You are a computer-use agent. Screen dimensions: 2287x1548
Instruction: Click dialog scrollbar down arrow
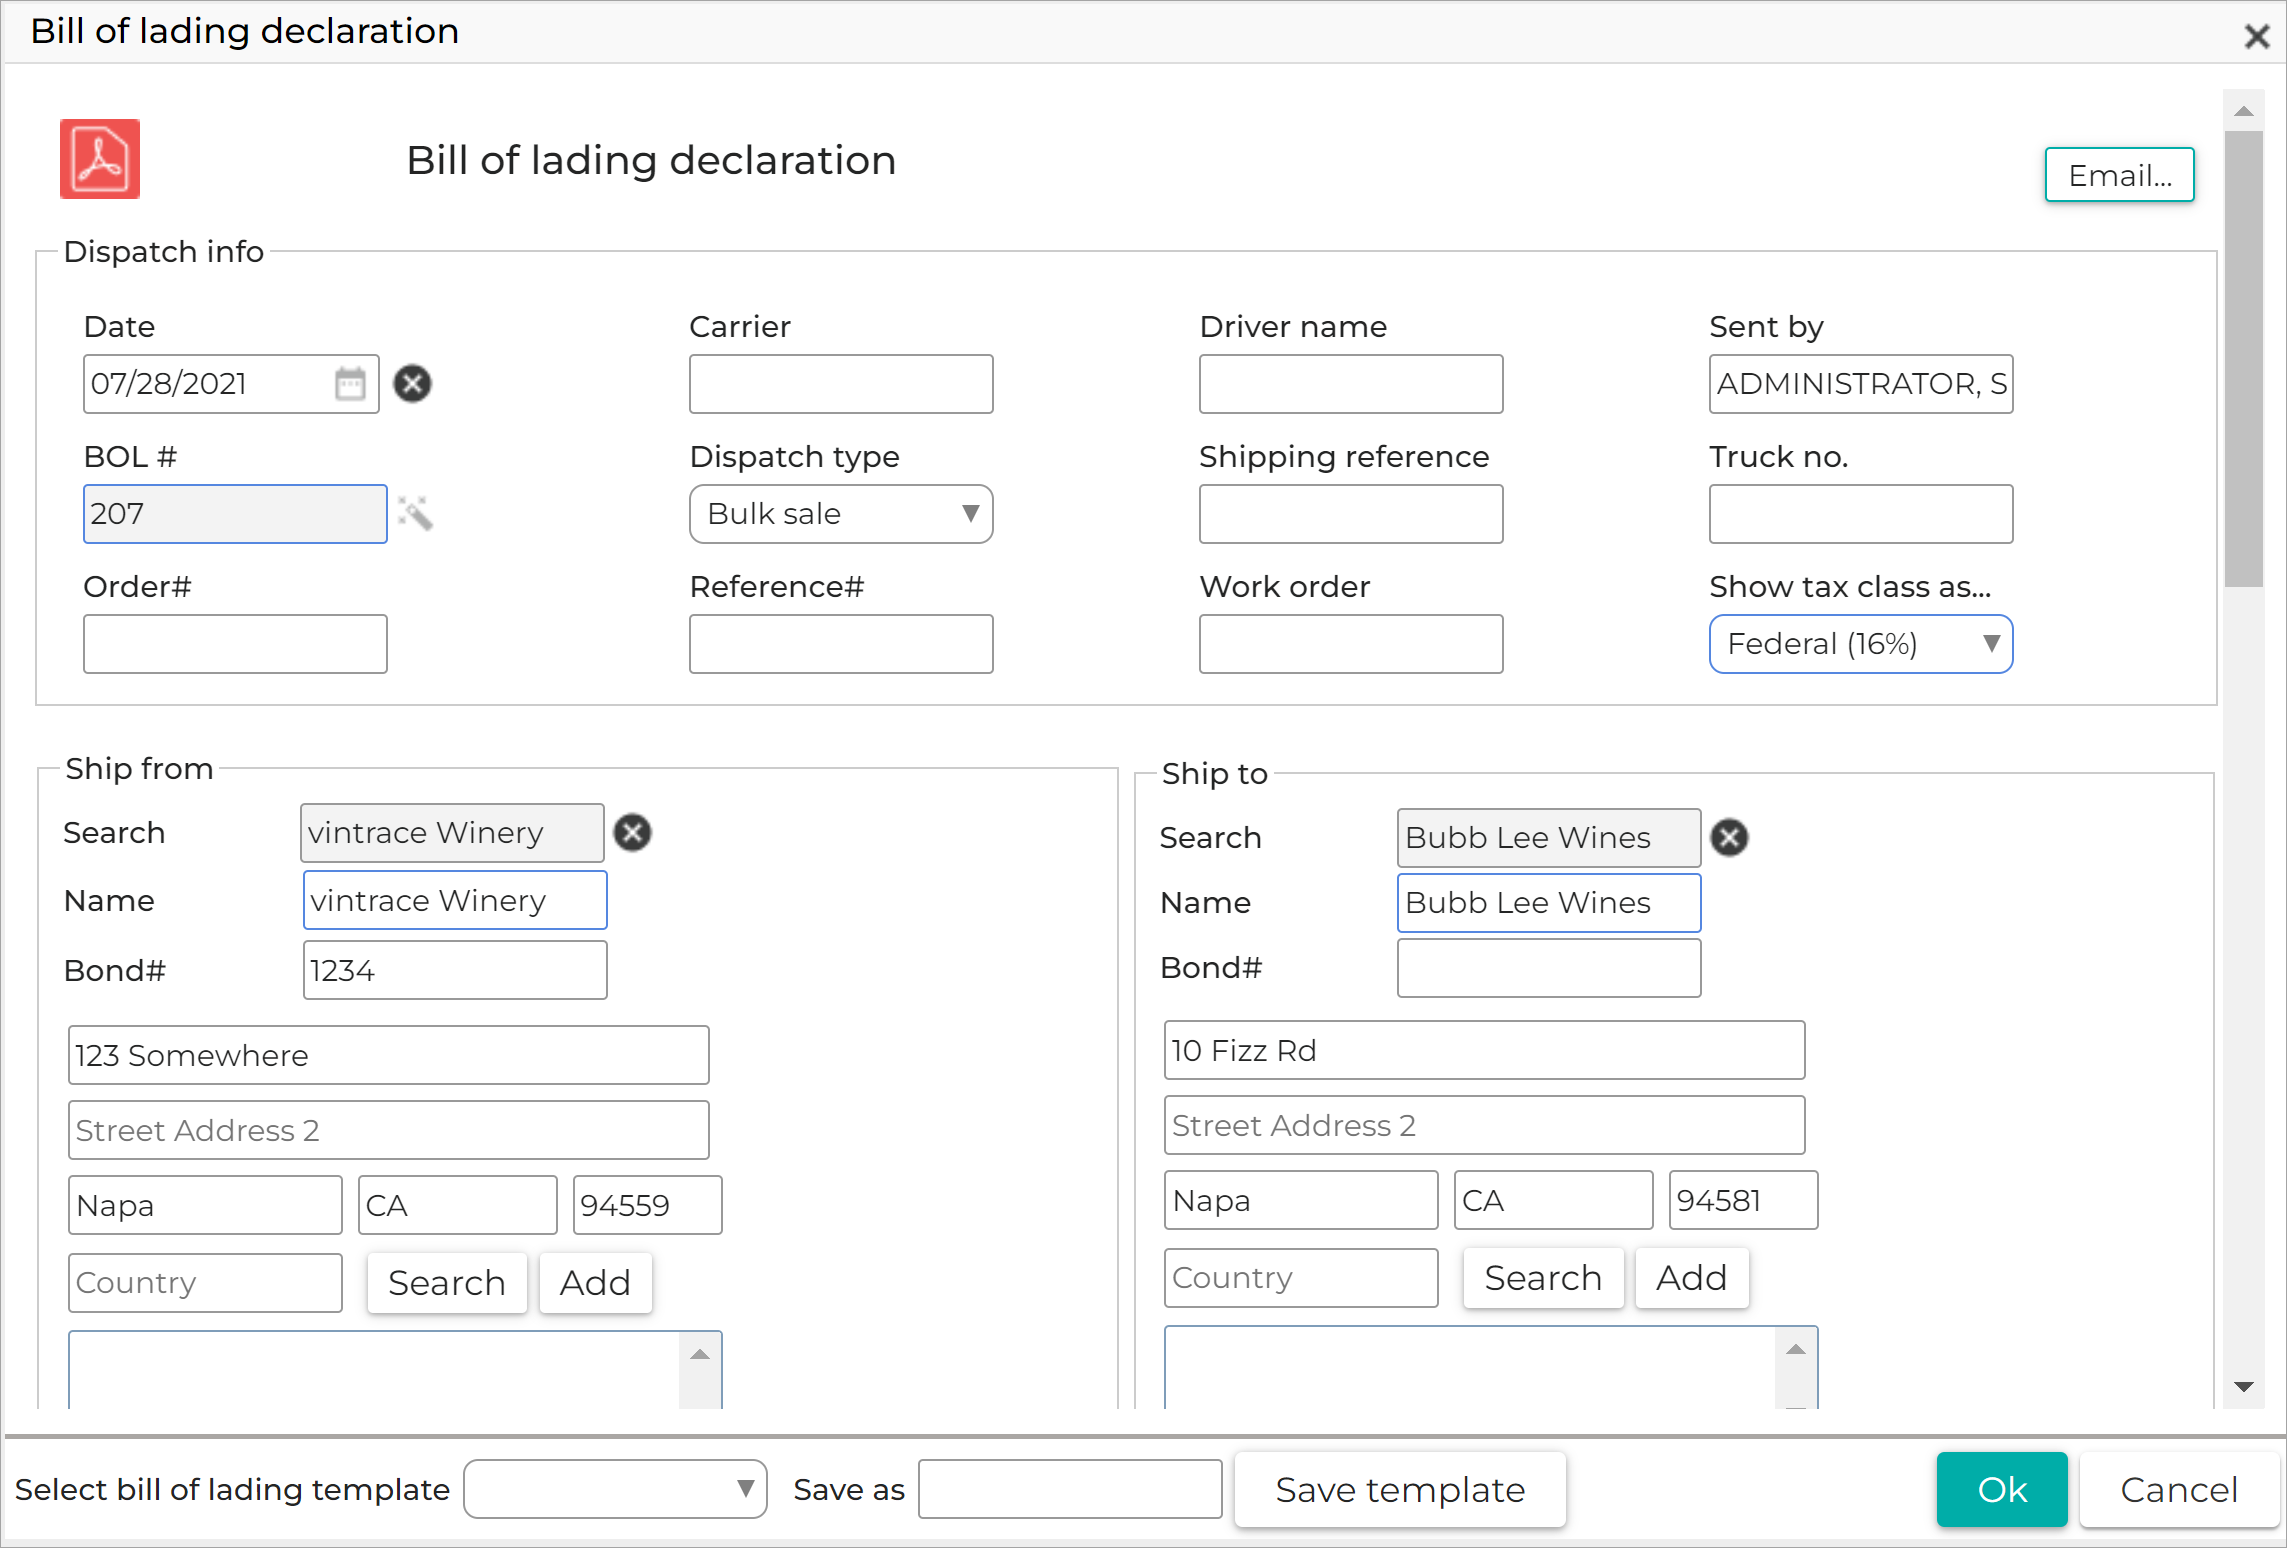pos(2244,1387)
